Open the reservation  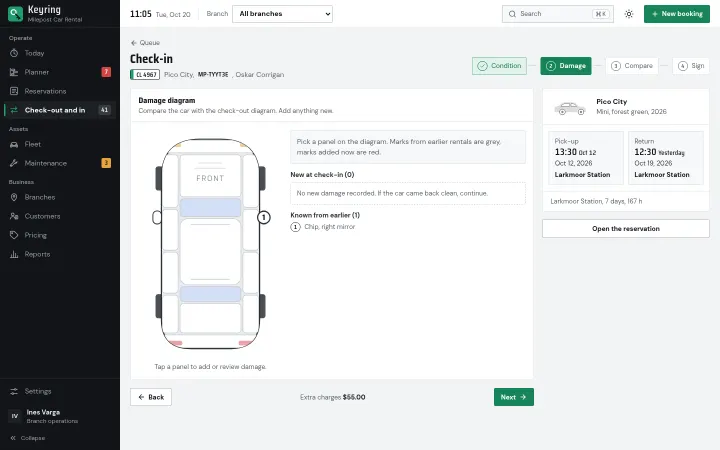(626, 229)
